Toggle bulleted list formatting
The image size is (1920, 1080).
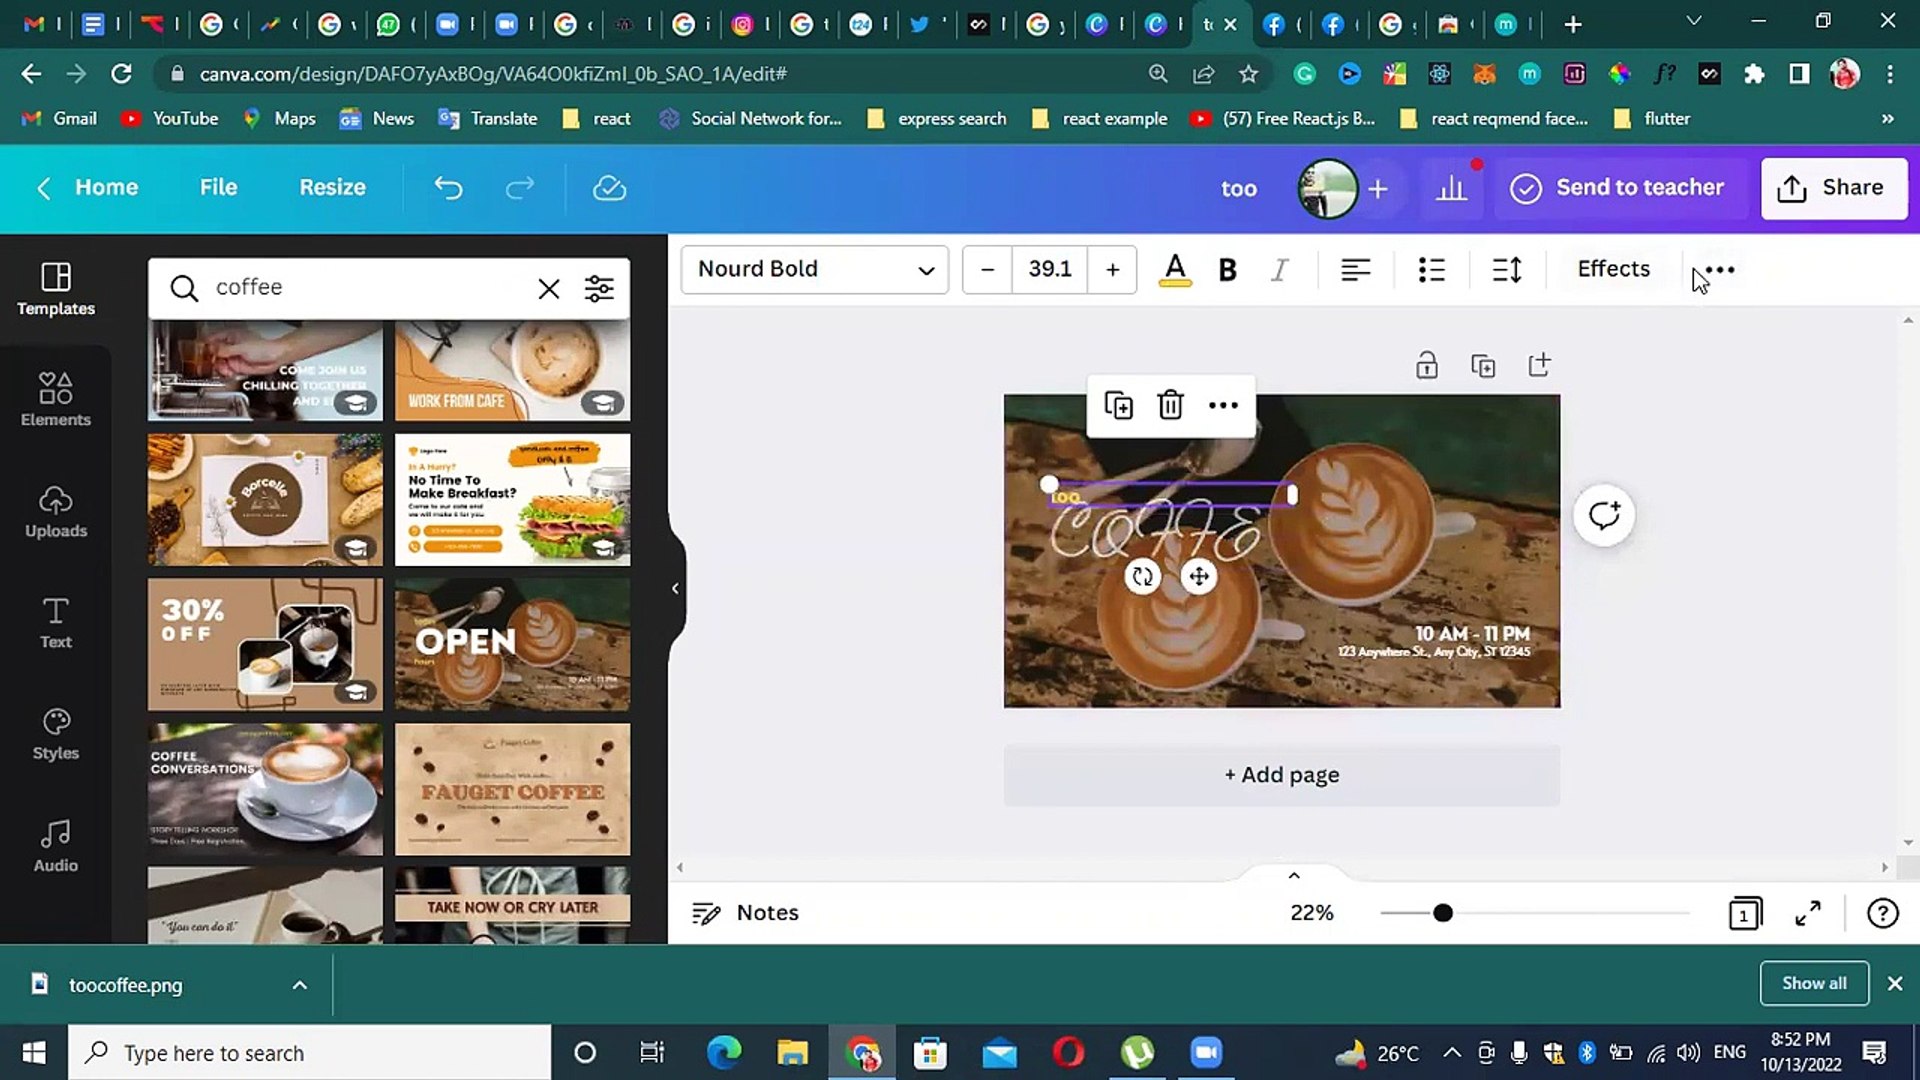click(1432, 270)
